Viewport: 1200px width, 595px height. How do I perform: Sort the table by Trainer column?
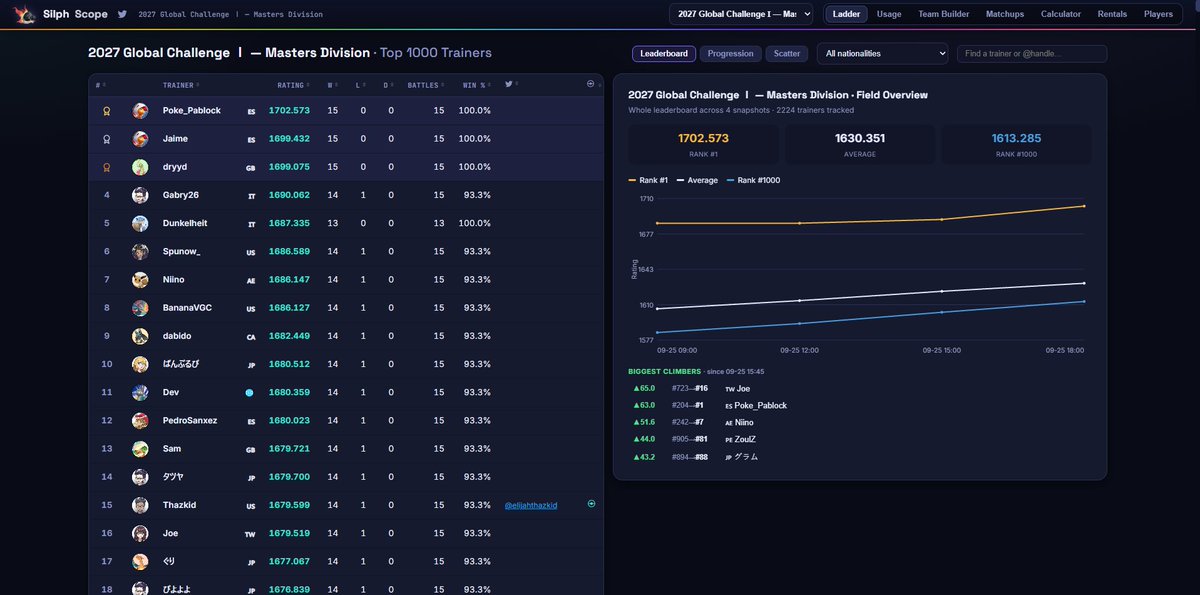(181, 85)
